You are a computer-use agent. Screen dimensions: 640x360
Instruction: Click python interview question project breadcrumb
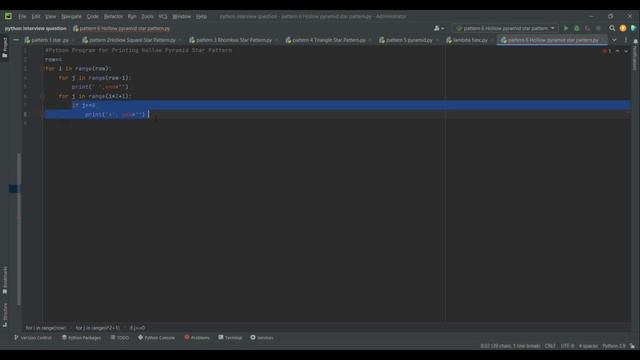tap(36, 29)
